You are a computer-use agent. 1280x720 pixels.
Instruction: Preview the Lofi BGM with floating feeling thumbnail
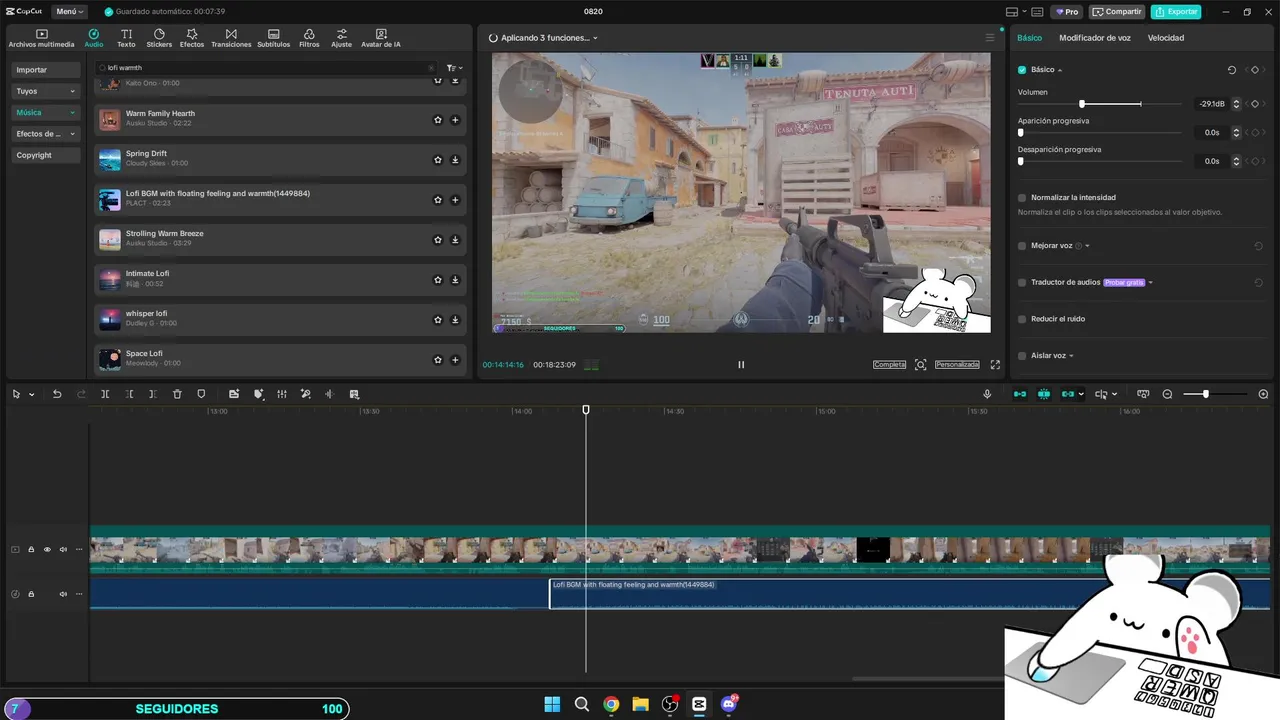click(109, 200)
